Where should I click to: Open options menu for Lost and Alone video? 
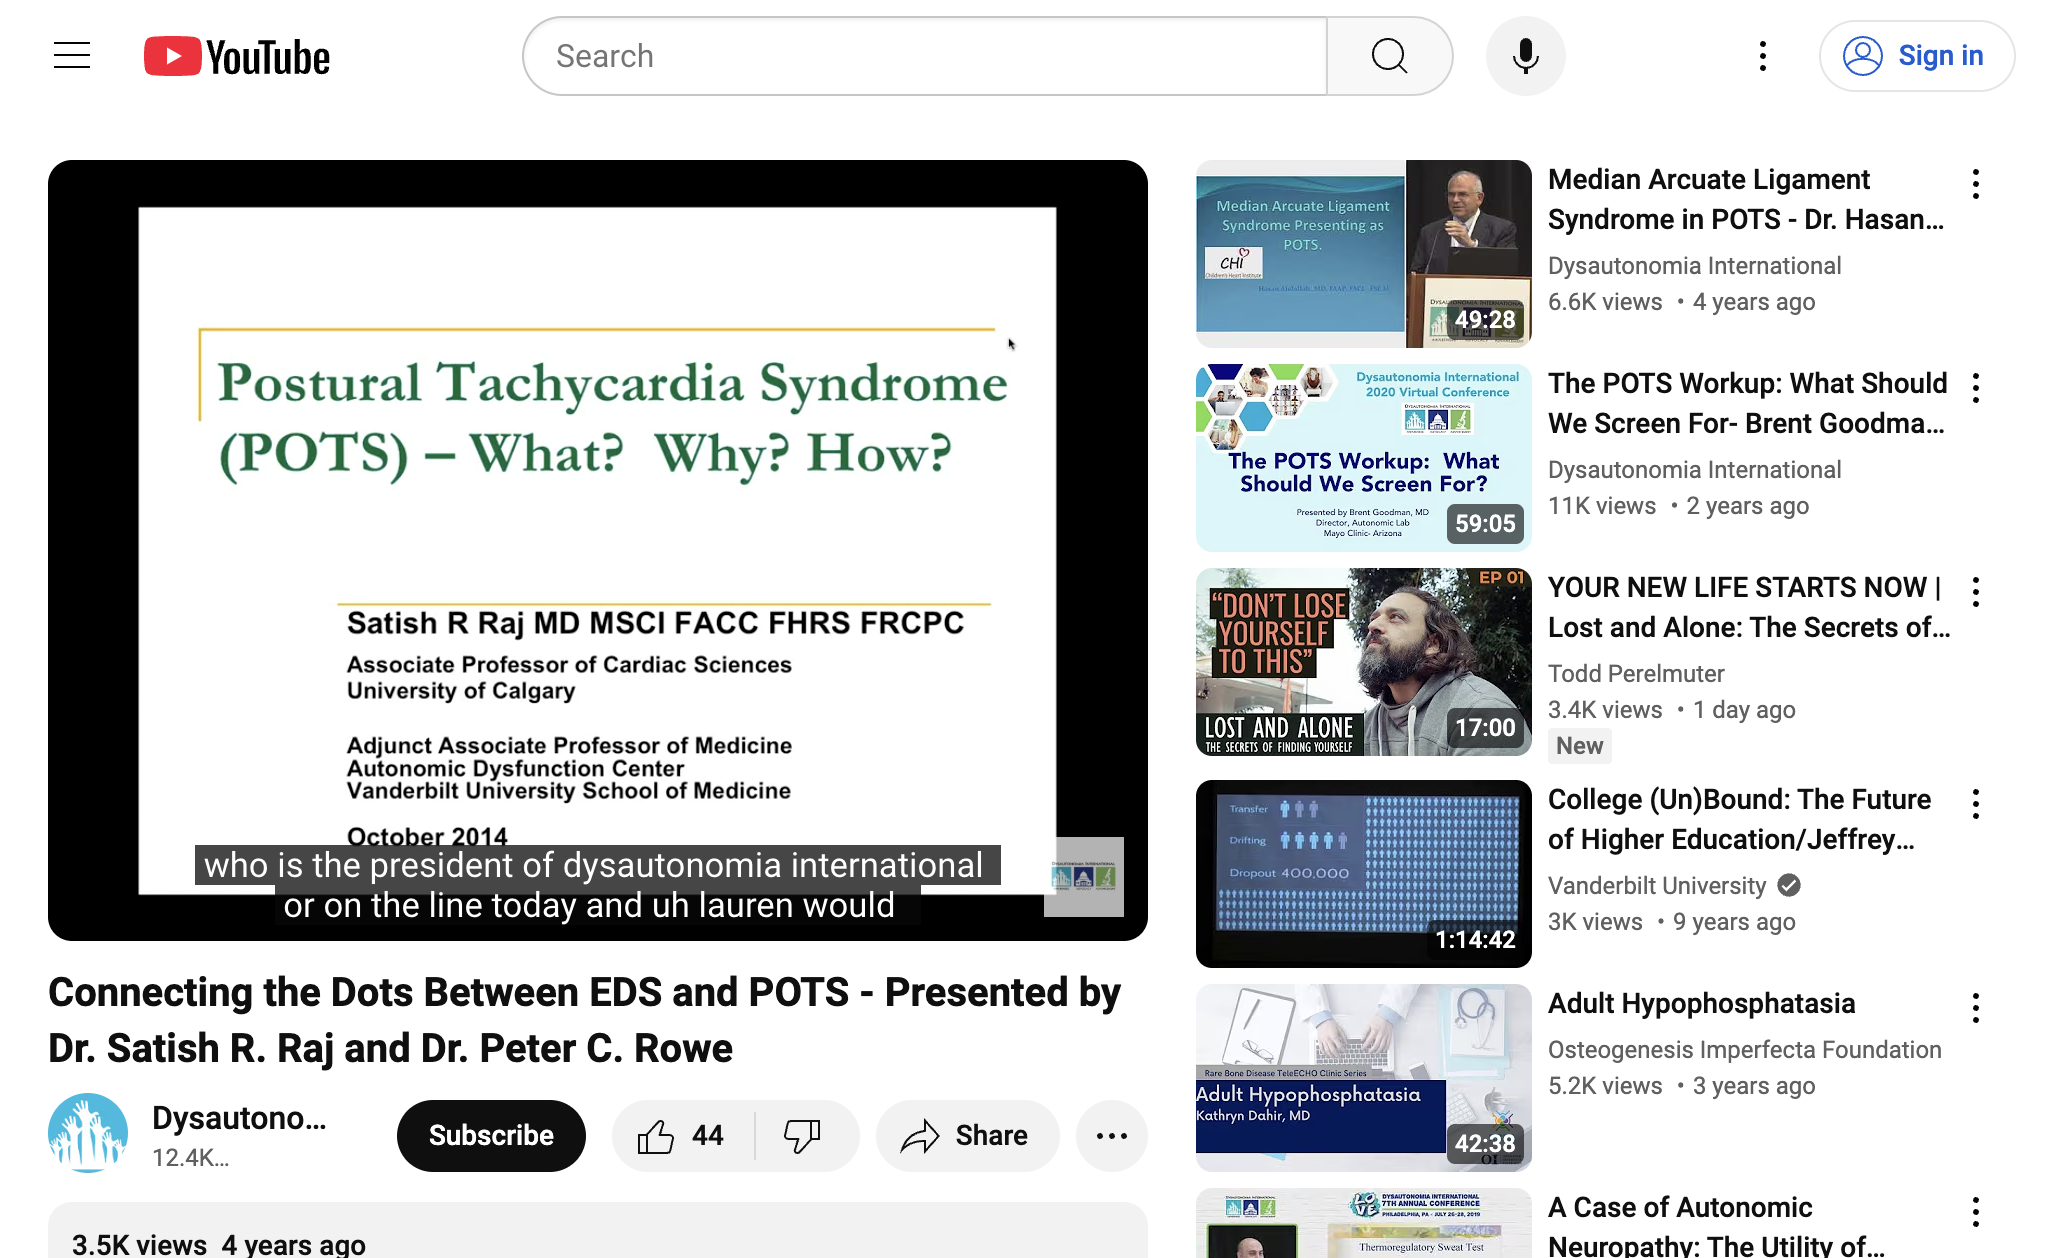1976,592
